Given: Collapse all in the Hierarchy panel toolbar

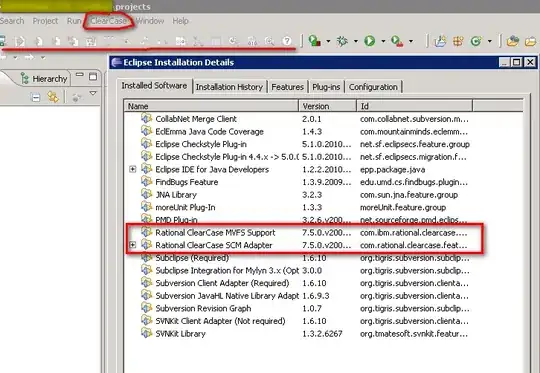Looking at the screenshot, I should pyautogui.click(x=35, y=98).
